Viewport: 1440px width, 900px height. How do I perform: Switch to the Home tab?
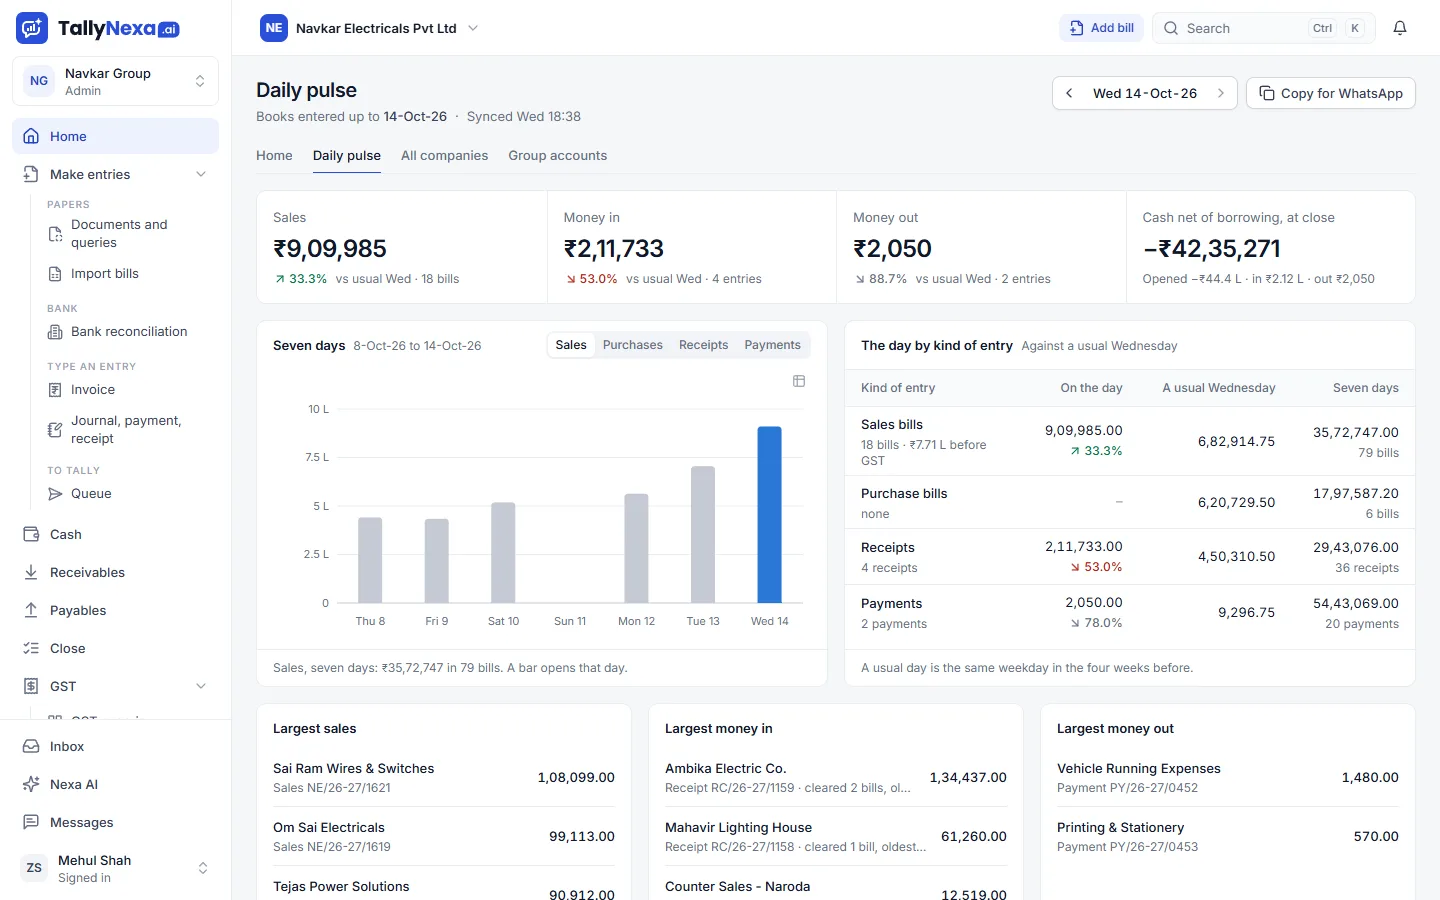274,156
